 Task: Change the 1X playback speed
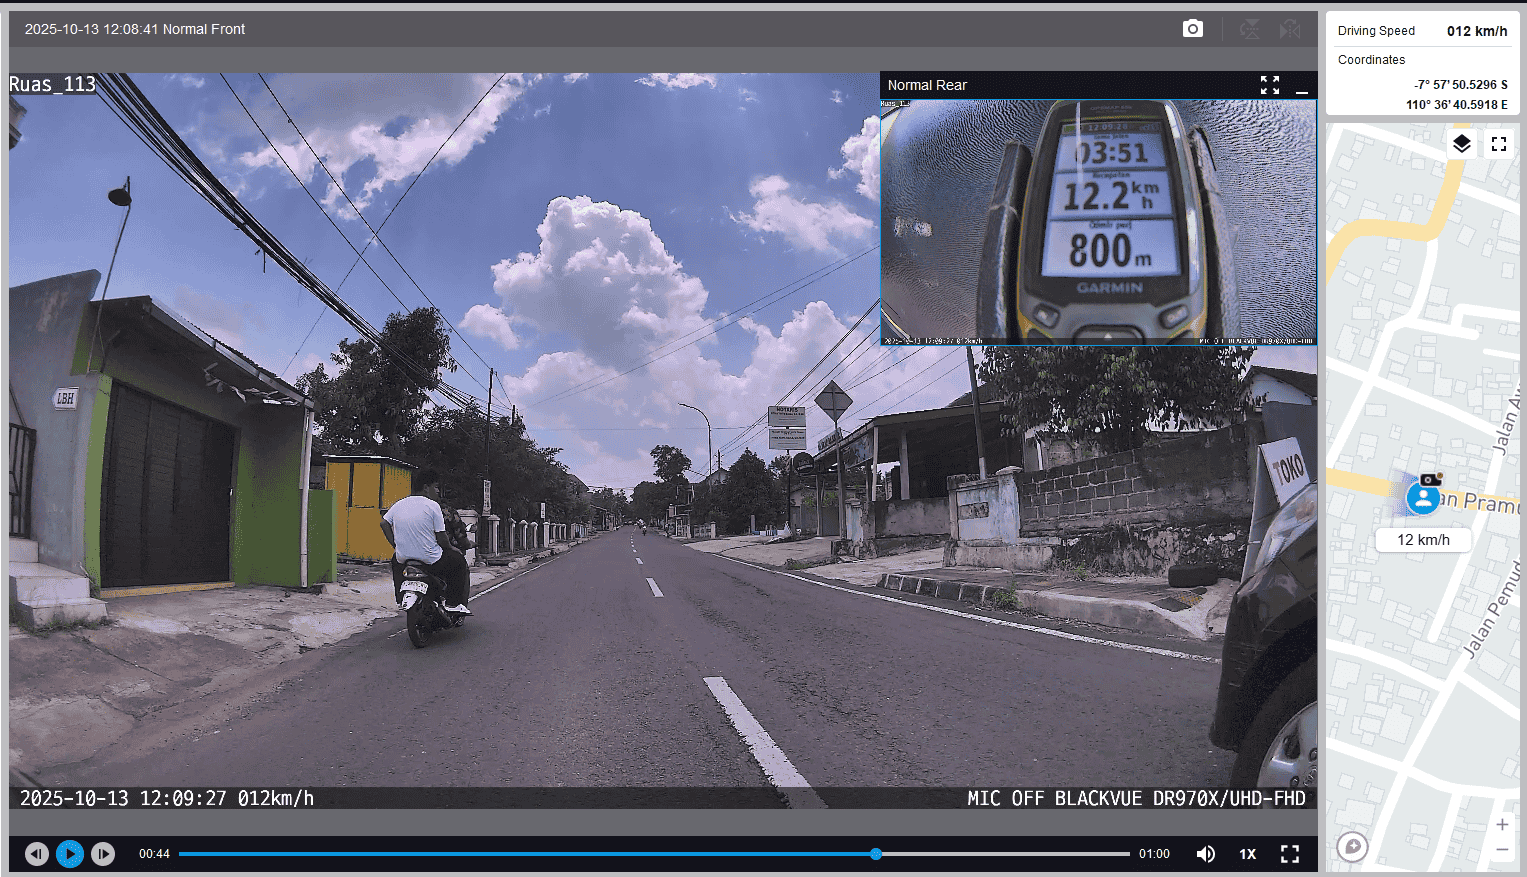pyautogui.click(x=1247, y=853)
